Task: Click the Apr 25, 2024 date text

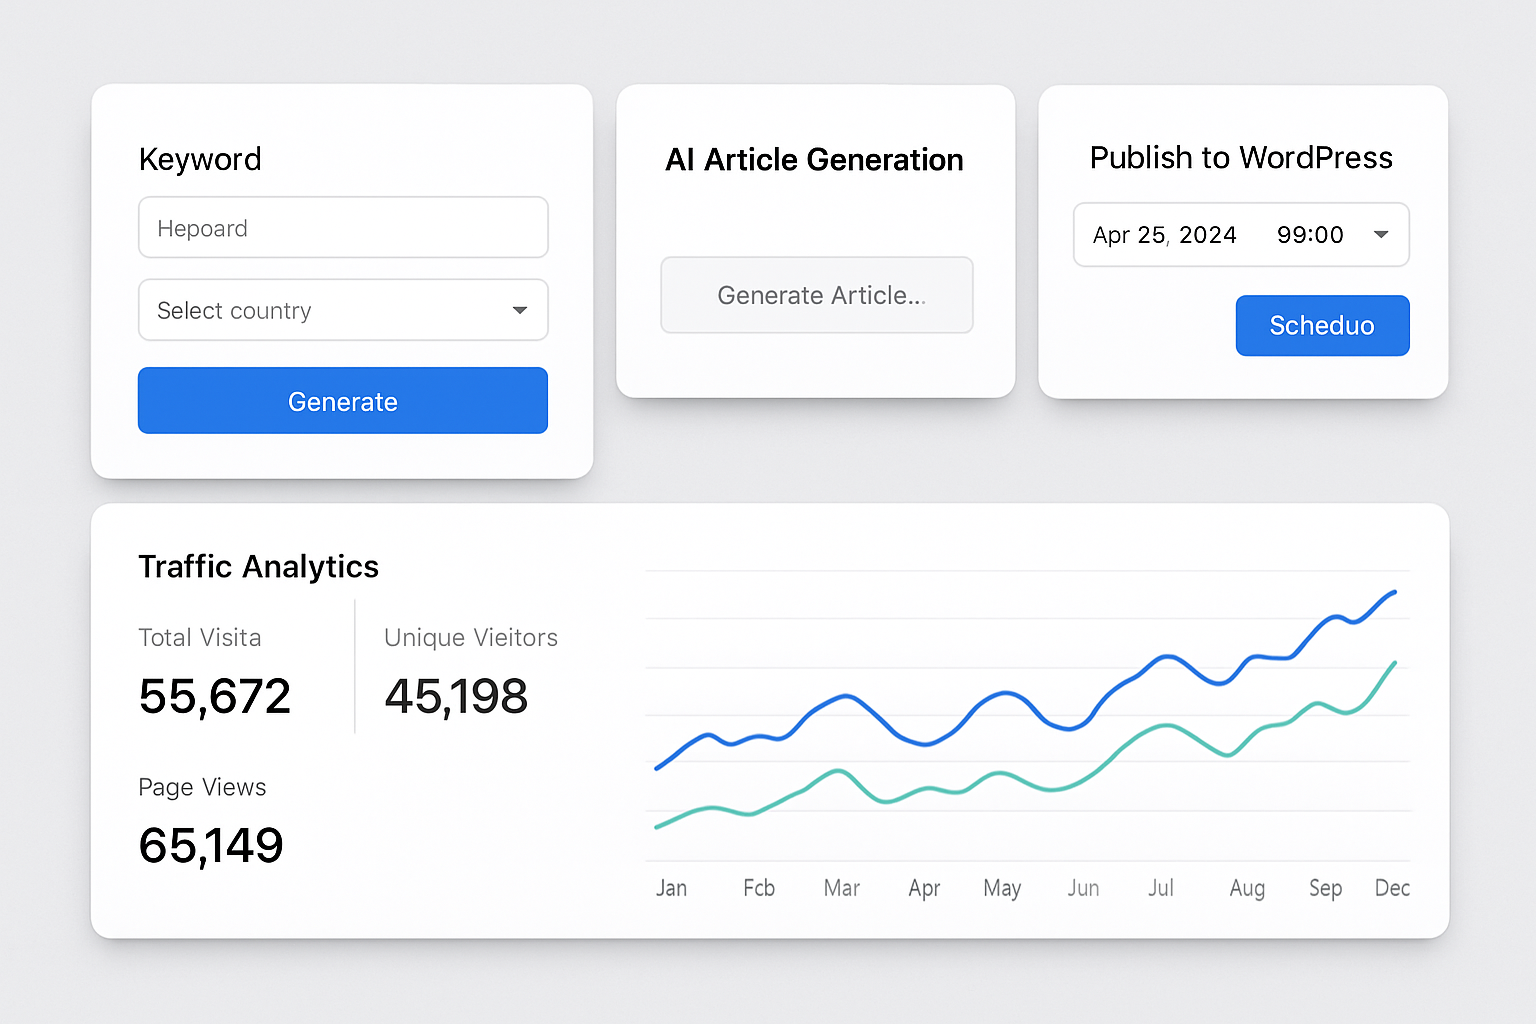Action: tap(1165, 235)
